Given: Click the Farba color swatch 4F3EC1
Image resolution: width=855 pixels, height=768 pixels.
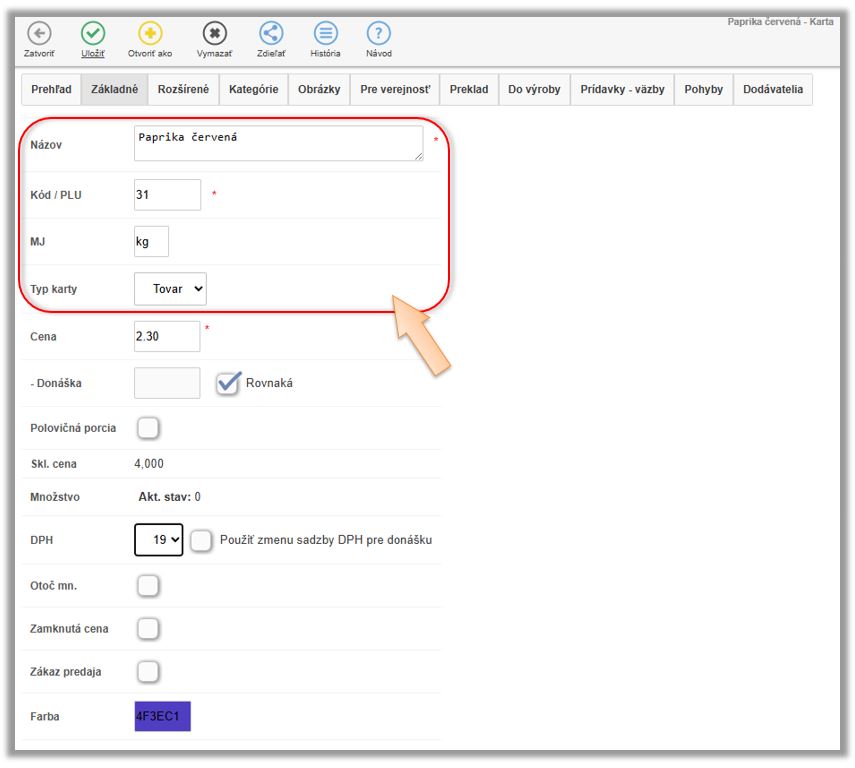Looking at the screenshot, I should pyautogui.click(x=163, y=716).
